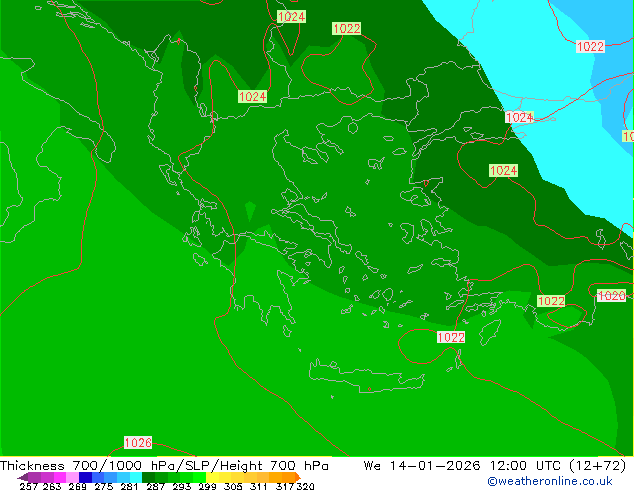The width and height of the screenshot is (634, 490).
Task: Click the legend value 269
Action: point(77,486)
